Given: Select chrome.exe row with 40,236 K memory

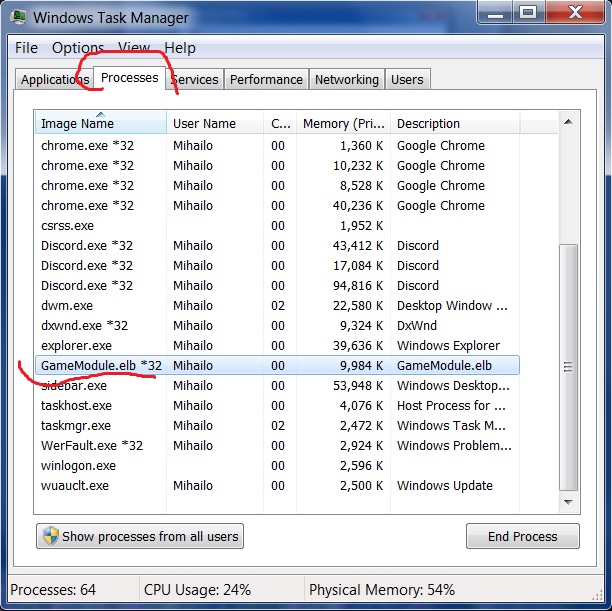Looking at the screenshot, I should pos(277,205).
